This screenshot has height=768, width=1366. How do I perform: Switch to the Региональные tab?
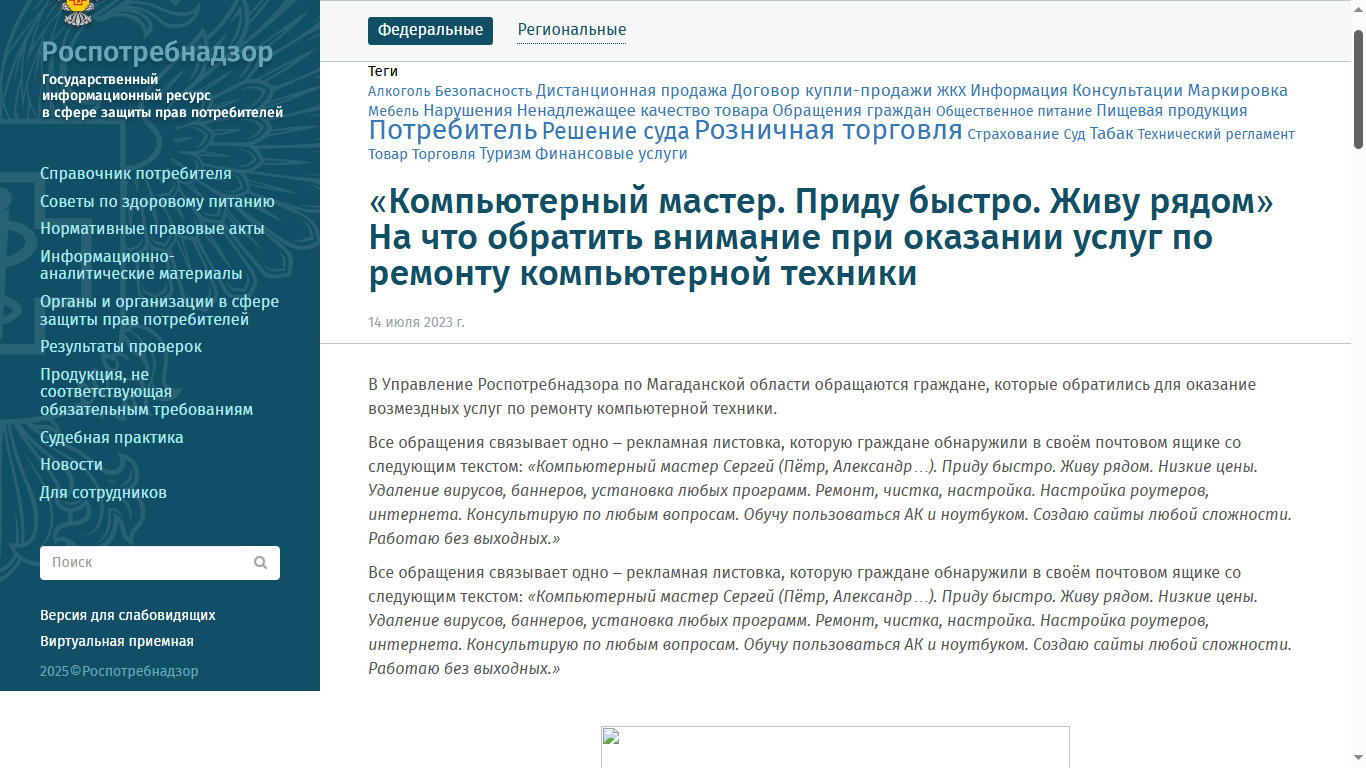(x=572, y=30)
